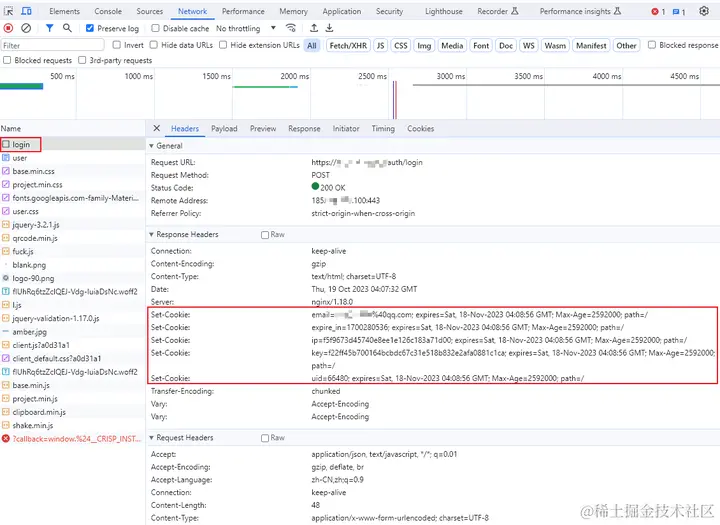This screenshot has width=720, height=525.
Task: Click the Filter text input
Action: pos(52,45)
